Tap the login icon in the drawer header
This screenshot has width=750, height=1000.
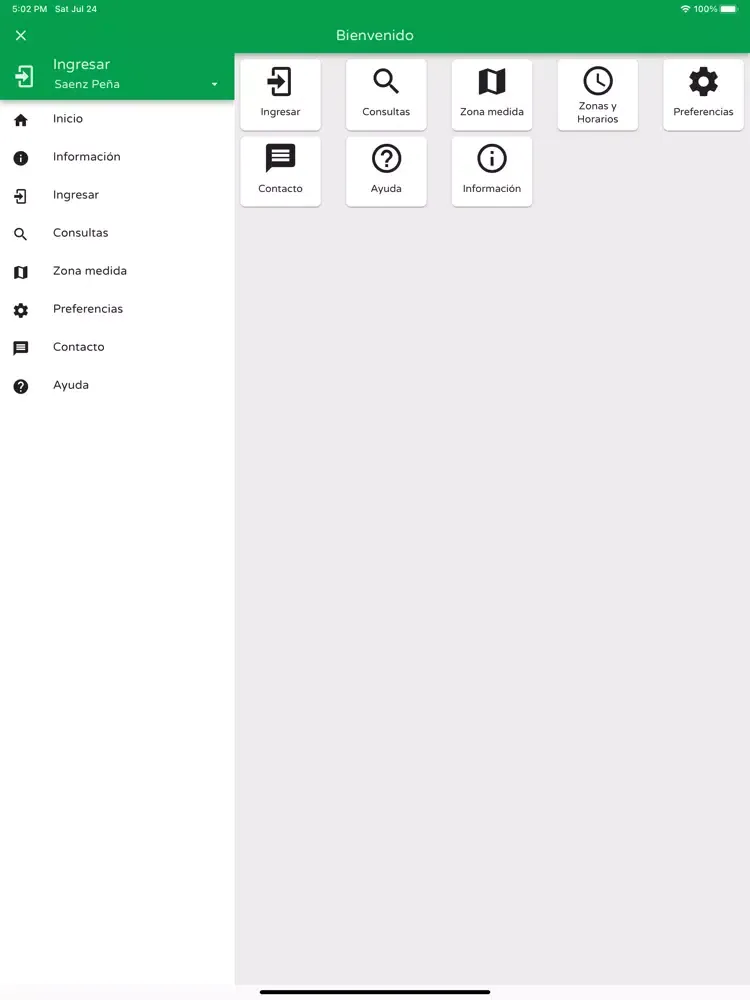point(24,77)
